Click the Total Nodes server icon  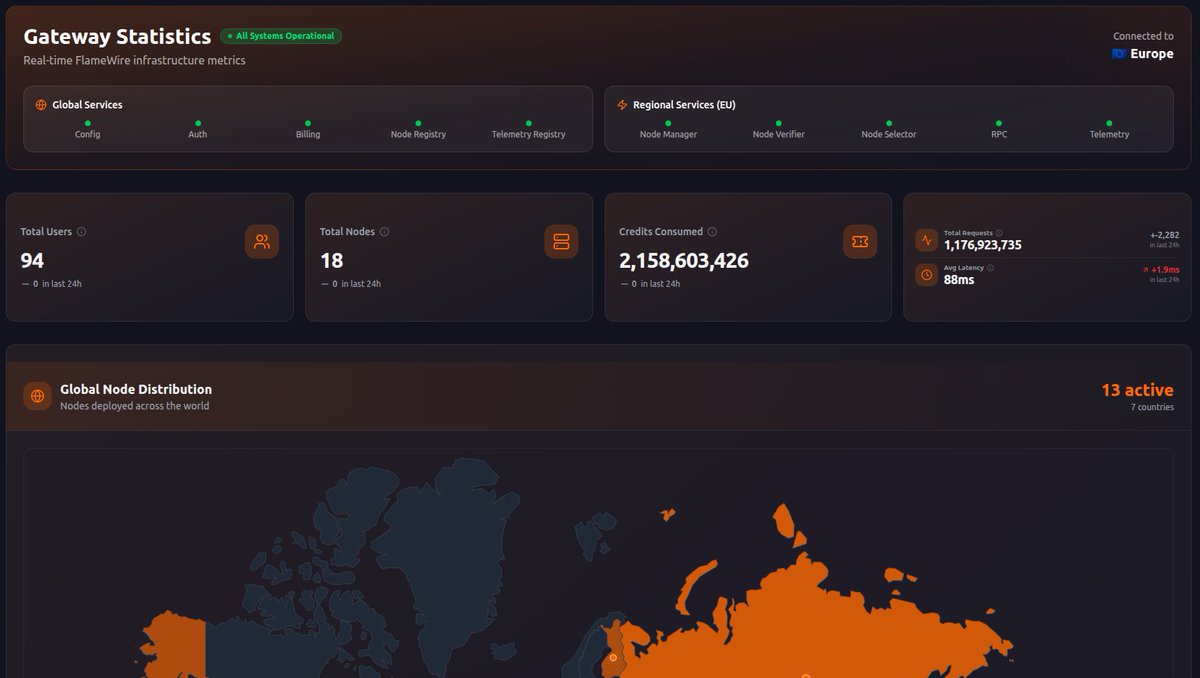point(561,241)
